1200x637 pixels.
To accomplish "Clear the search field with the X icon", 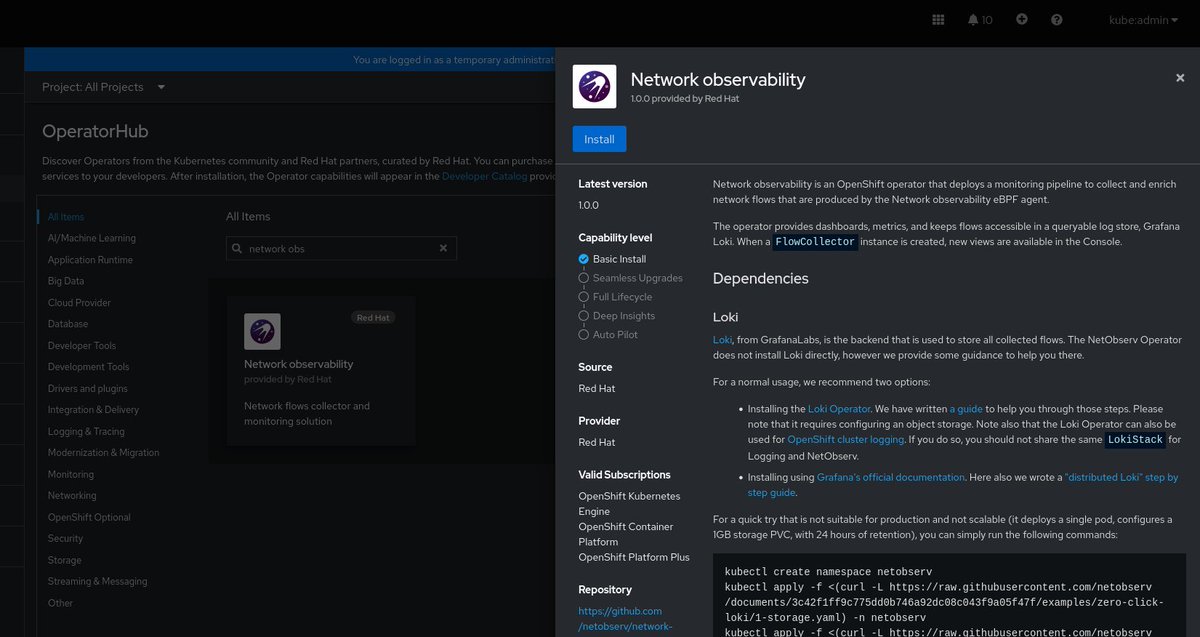I will tap(443, 248).
